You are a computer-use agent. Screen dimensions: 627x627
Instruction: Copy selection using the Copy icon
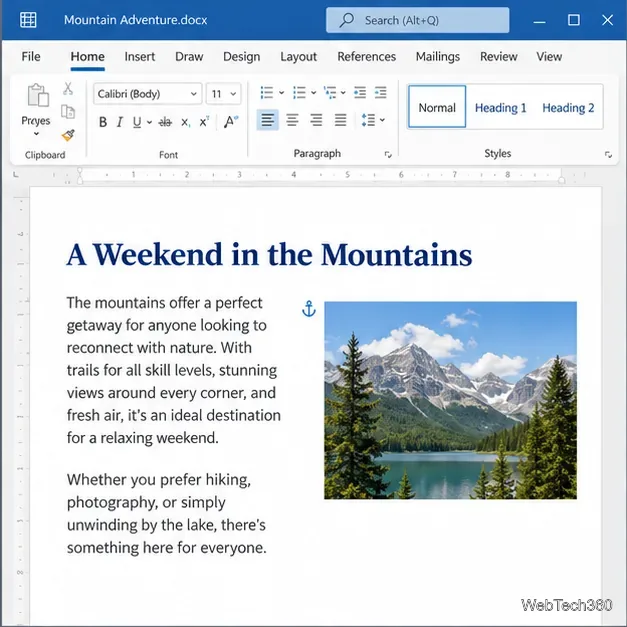coord(68,112)
